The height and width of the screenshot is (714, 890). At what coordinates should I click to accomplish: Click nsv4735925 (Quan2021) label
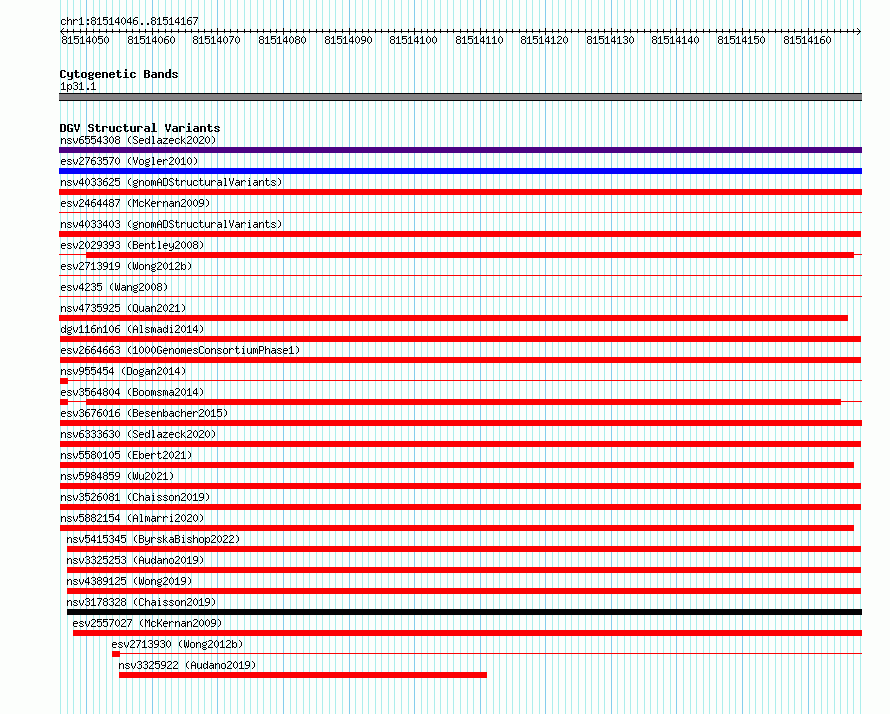123,308
